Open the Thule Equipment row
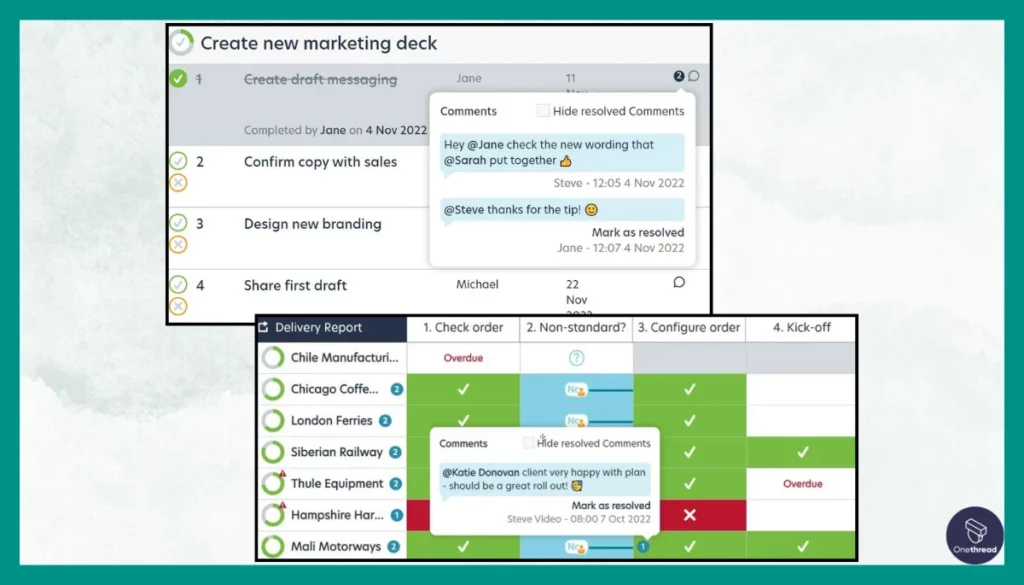 tap(337, 483)
